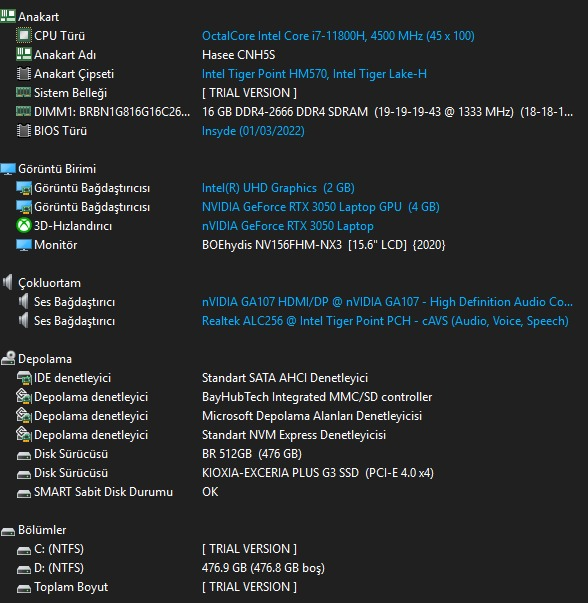This screenshot has width=588, height=603.
Task: Click adapter icon in Intel UHD Graphics row
Action: [x=24, y=188]
